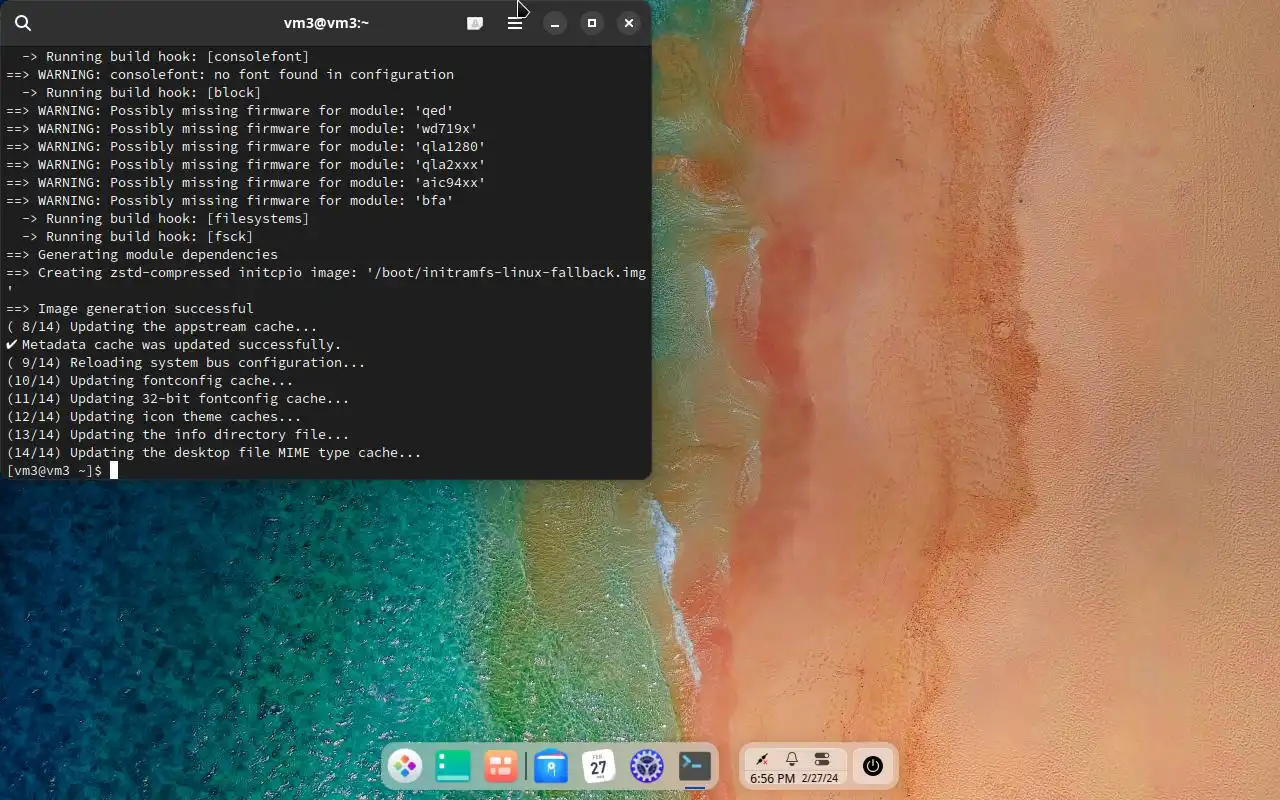This screenshot has height=800, width=1280.
Task: Click the 'bfa' firmware warning line
Action: click(230, 200)
